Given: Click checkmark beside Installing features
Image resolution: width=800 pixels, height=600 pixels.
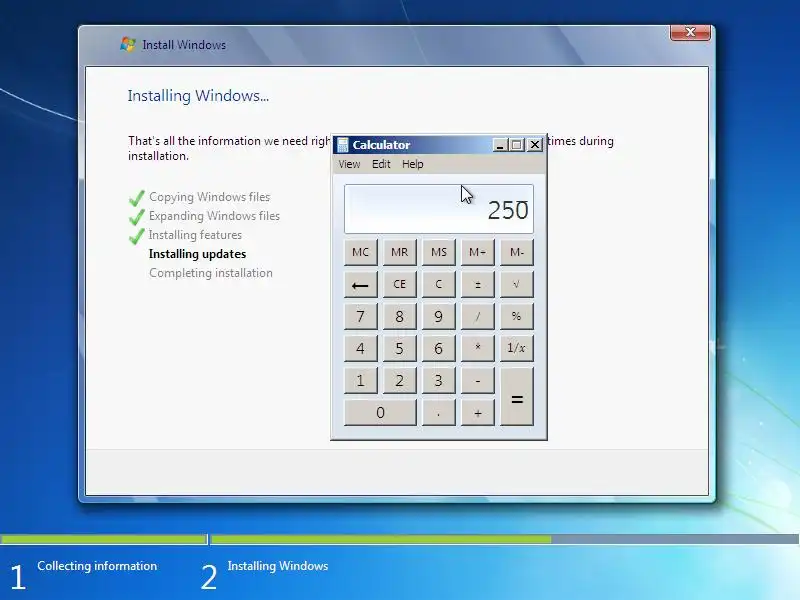Looking at the screenshot, I should pyautogui.click(x=137, y=236).
